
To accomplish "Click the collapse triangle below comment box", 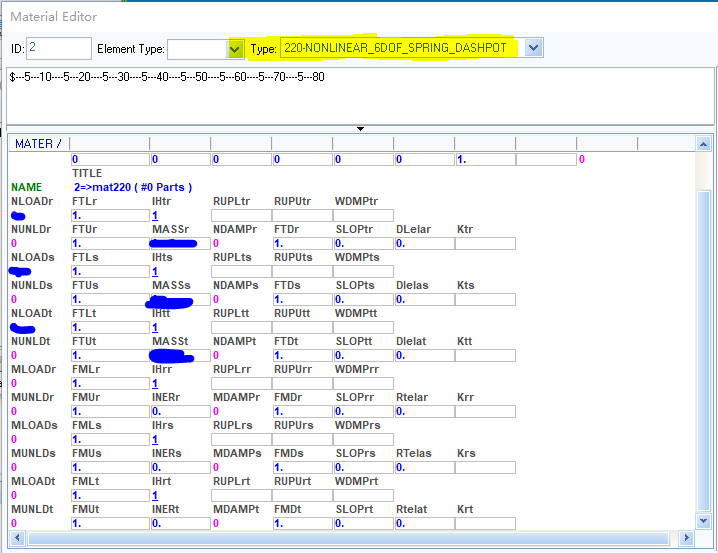I will (x=359, y=129).
